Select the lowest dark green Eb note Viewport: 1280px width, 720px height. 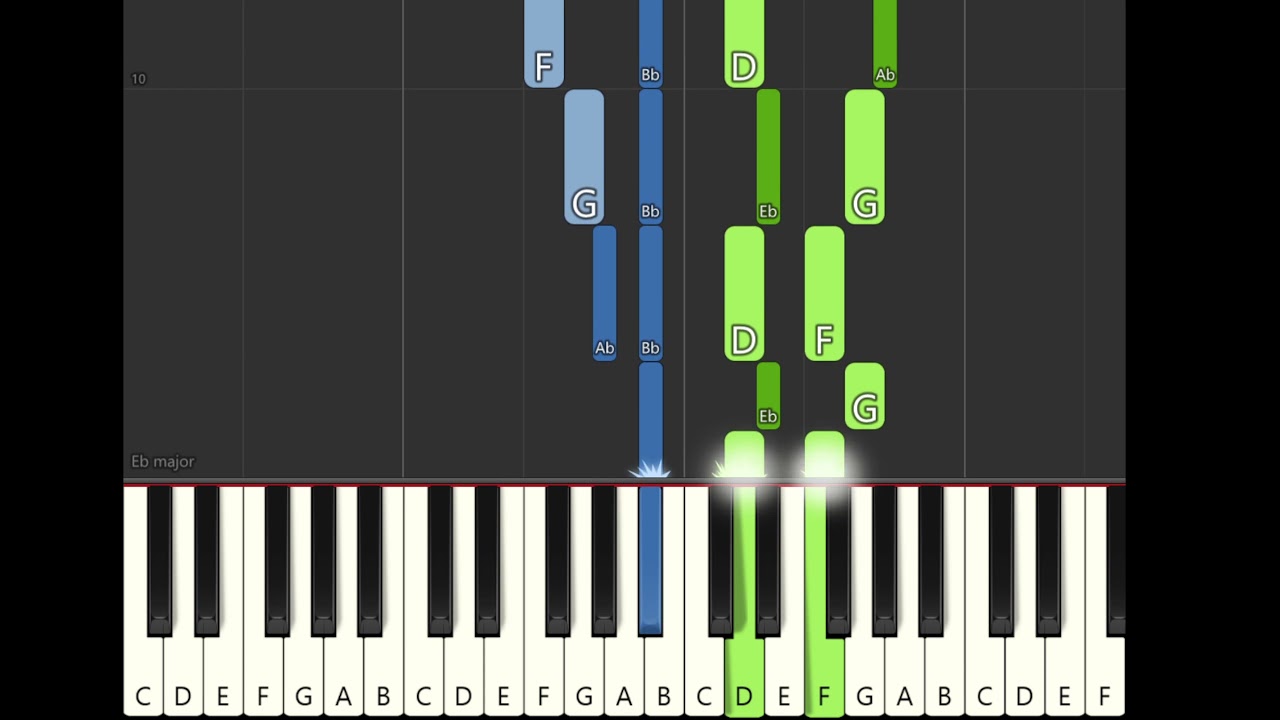(x=768, y=395)
